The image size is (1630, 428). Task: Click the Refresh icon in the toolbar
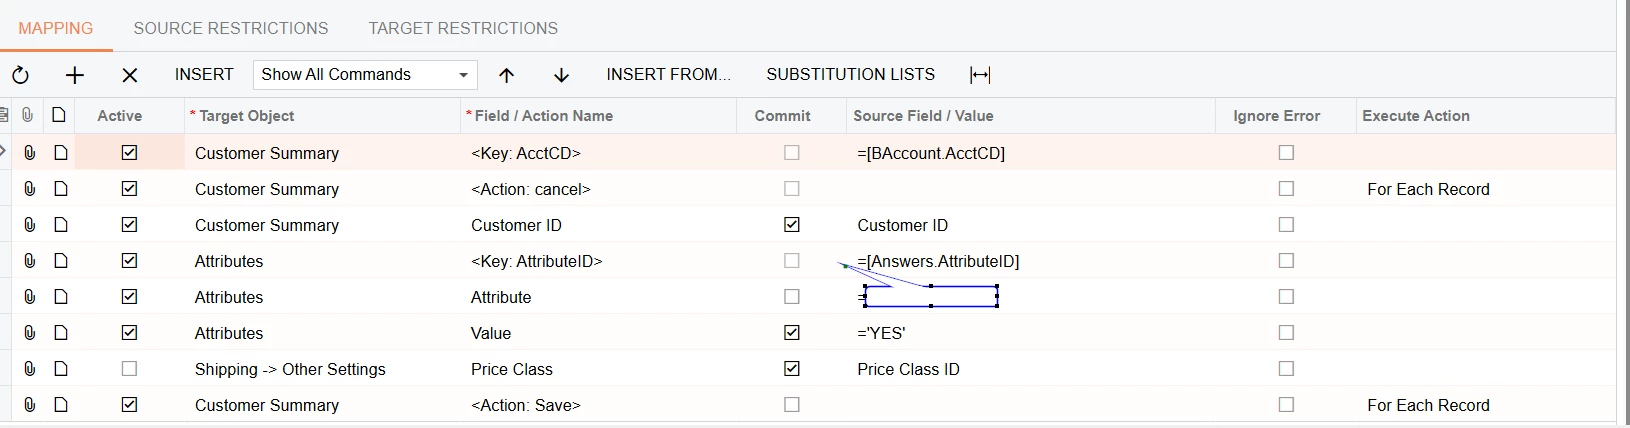pyautogui.click(x=20, y=75)
